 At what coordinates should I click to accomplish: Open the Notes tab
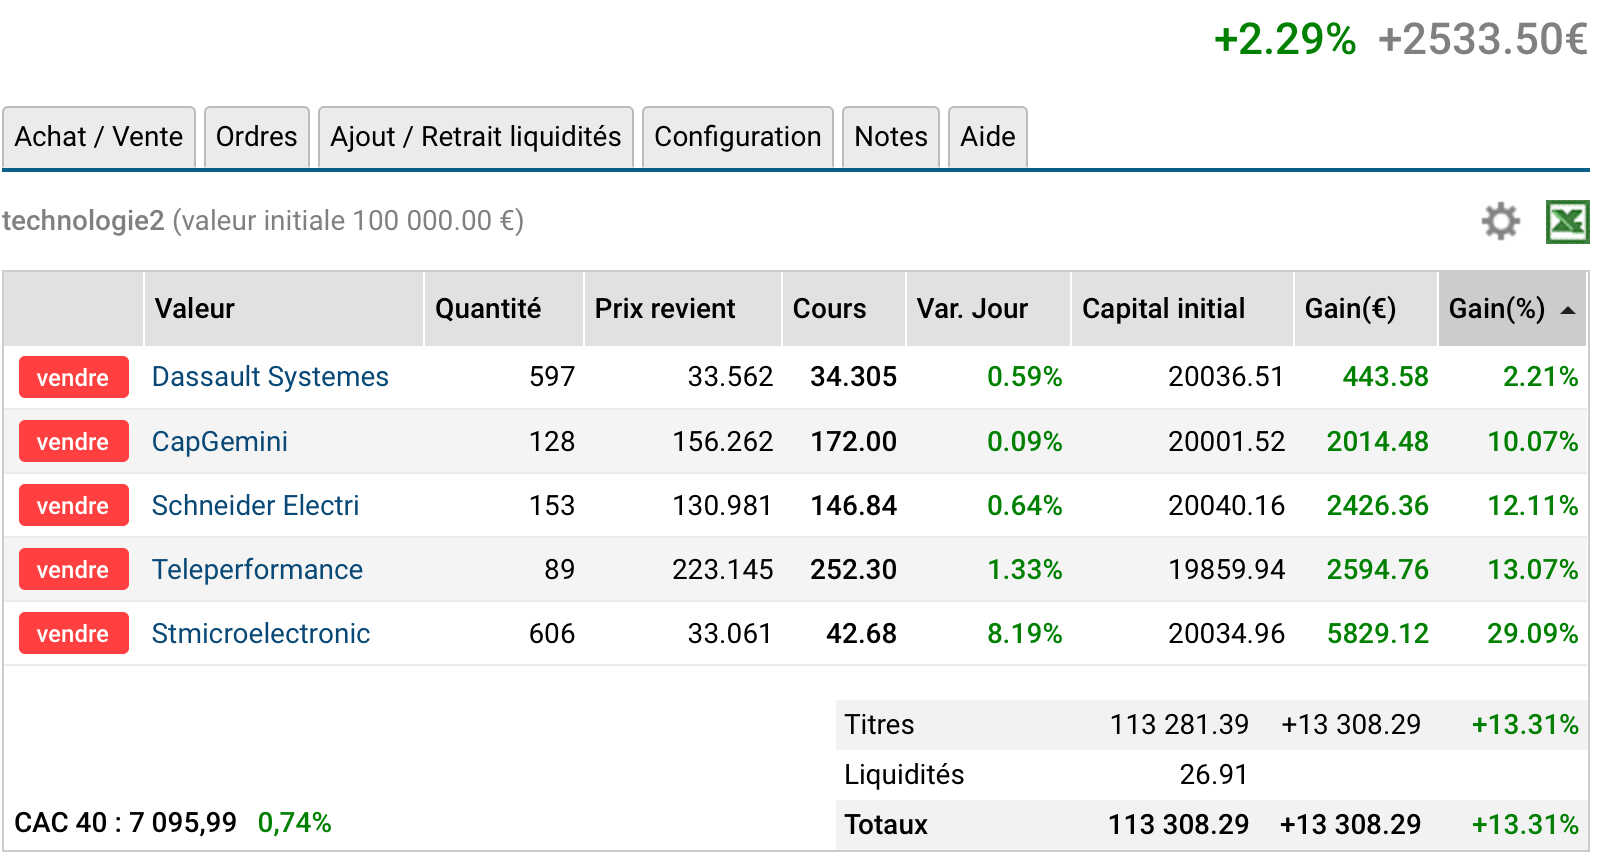[x=891, y=137]
